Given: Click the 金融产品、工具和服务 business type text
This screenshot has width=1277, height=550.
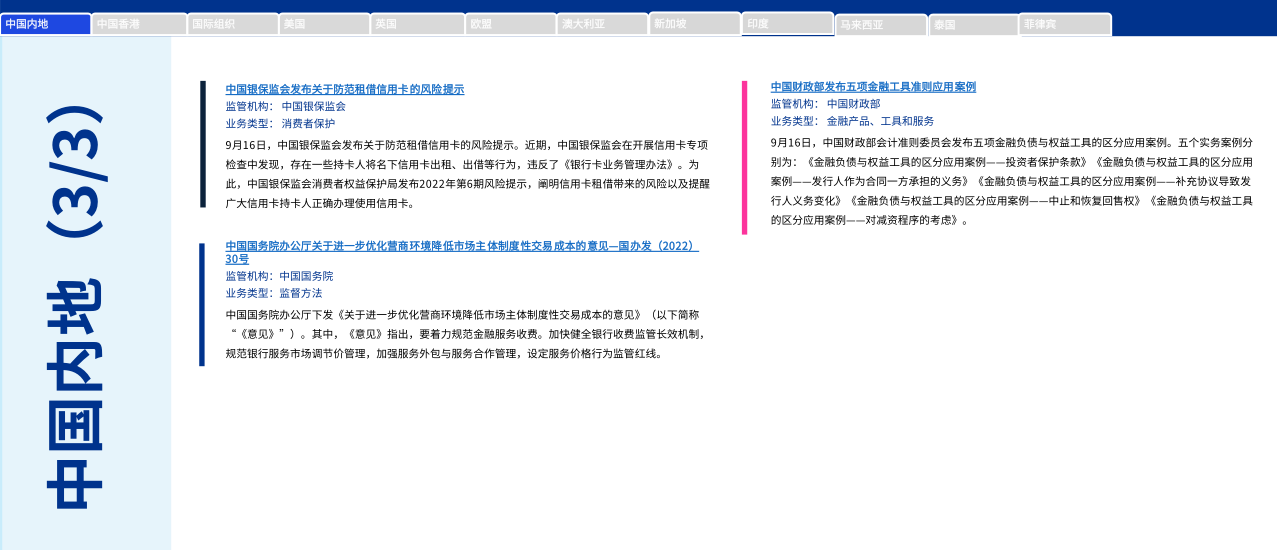Looking at the screenshot, I should point(880,121).
